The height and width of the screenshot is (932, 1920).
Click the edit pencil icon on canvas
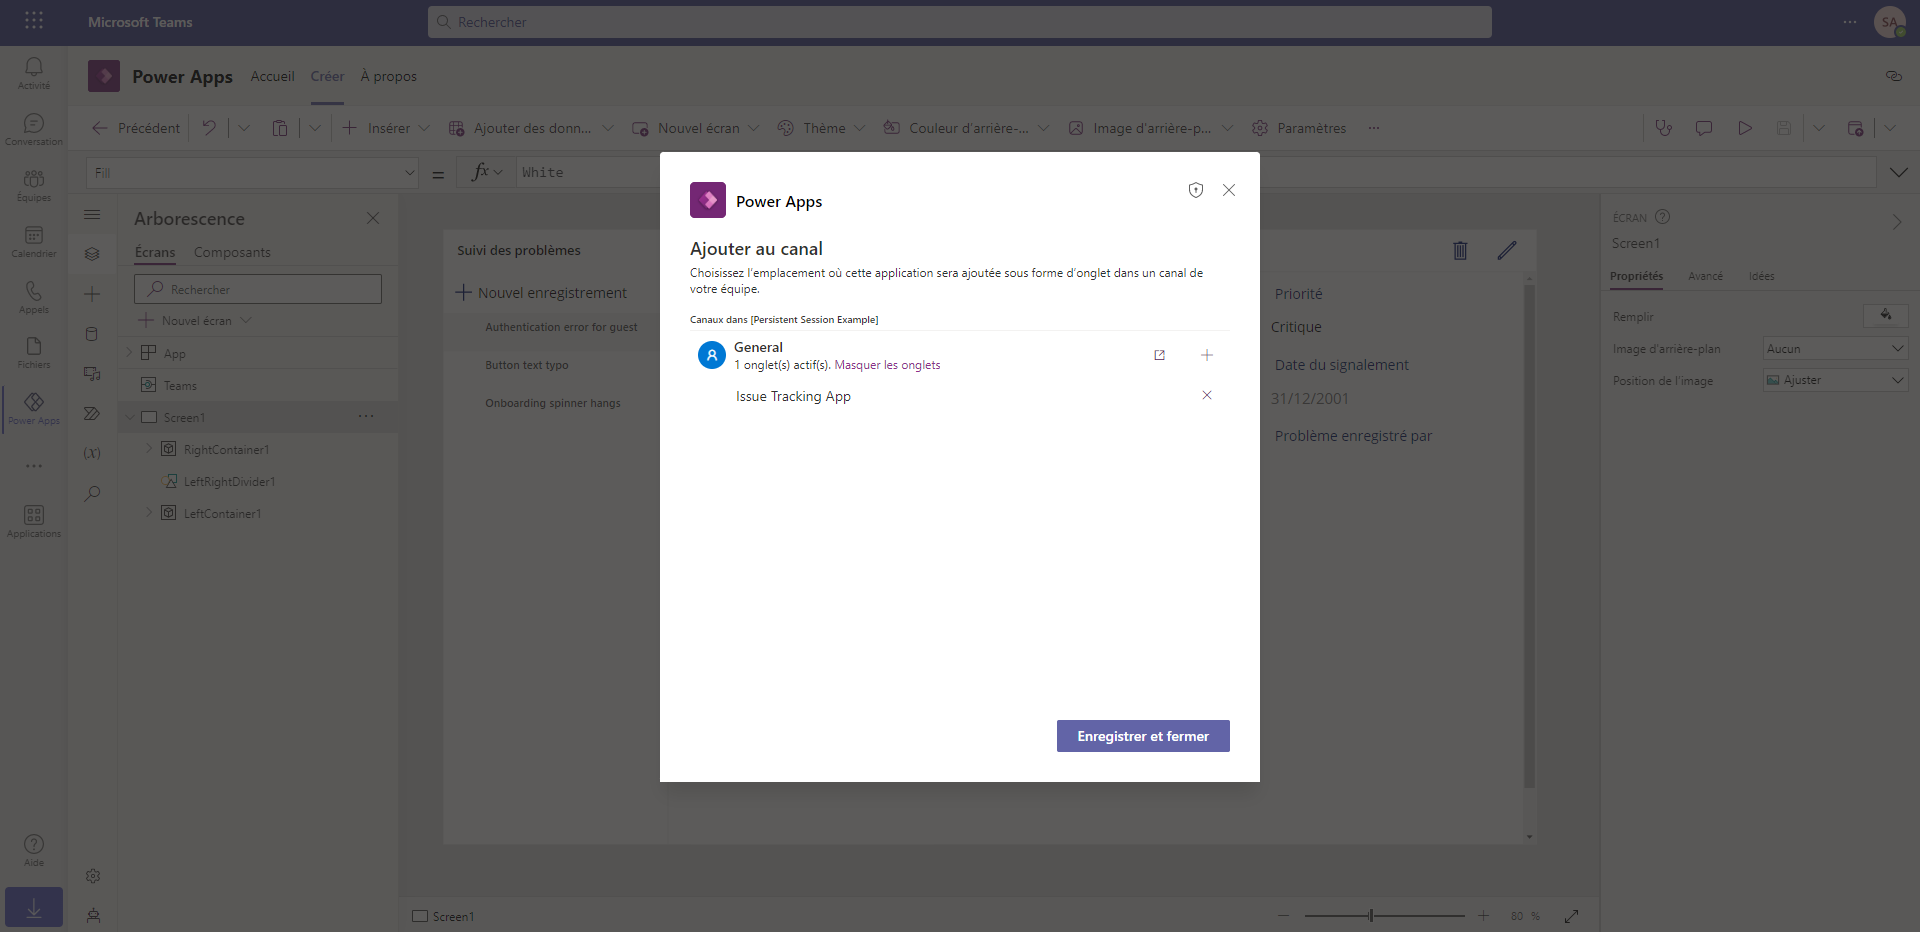click(x=1507, y=251)
